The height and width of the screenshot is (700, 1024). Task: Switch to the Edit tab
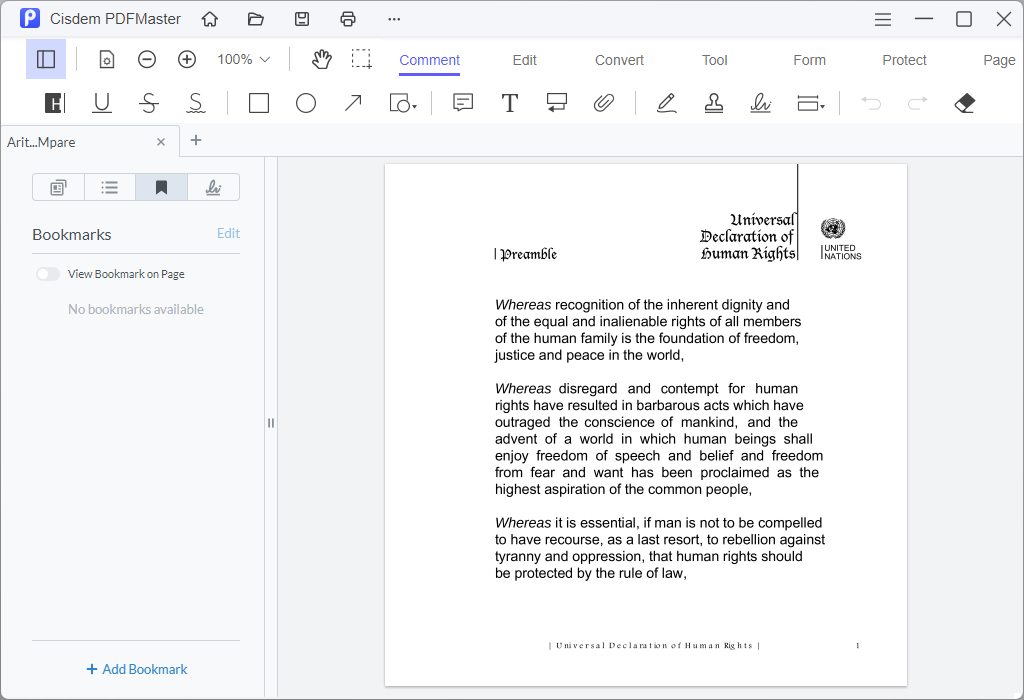tap(524, 59)
